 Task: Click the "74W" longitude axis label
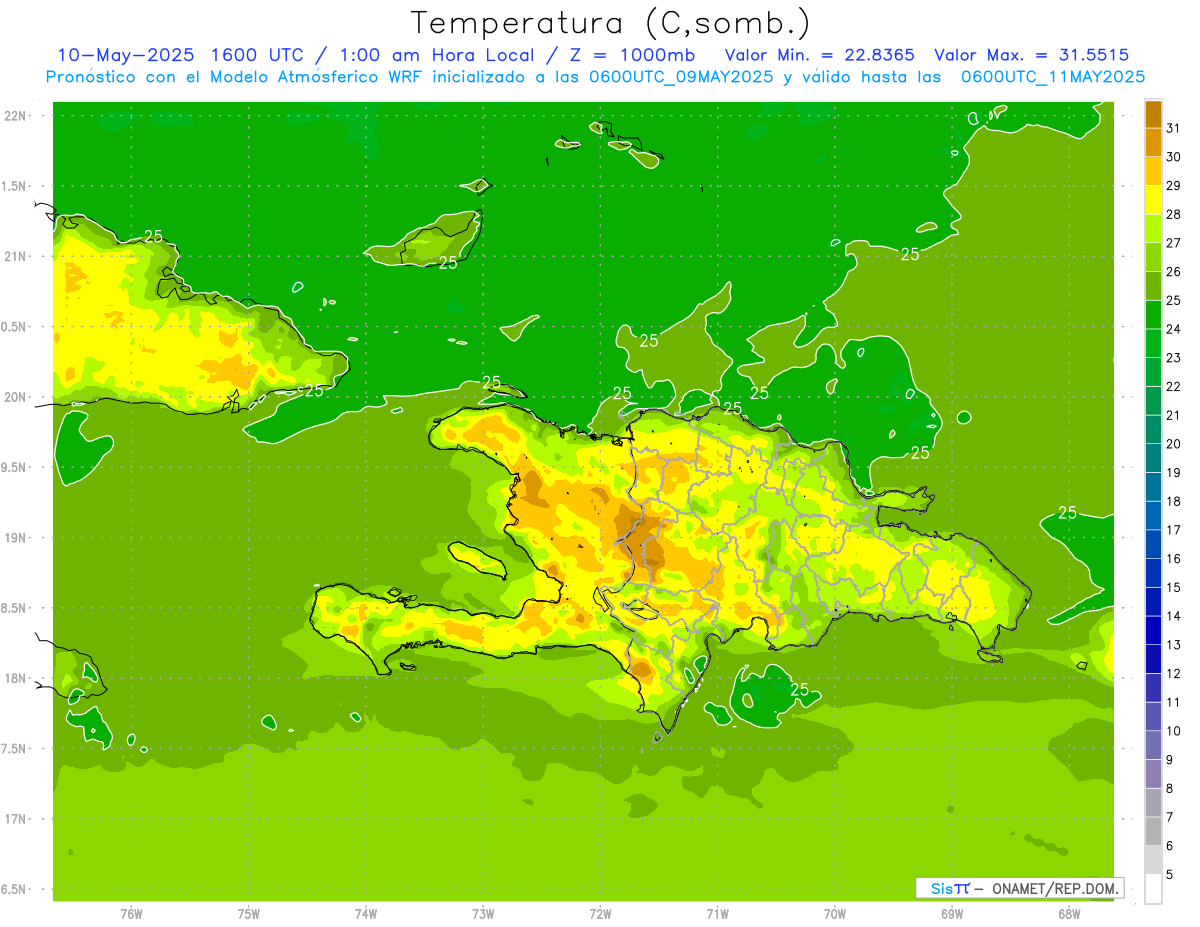point(366,913)
